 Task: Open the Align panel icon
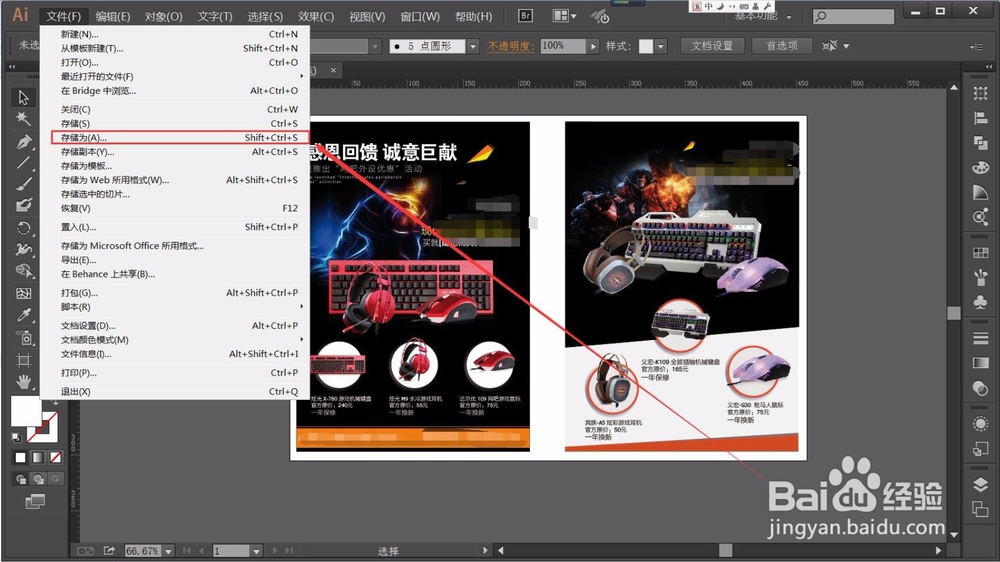point(980,118)
